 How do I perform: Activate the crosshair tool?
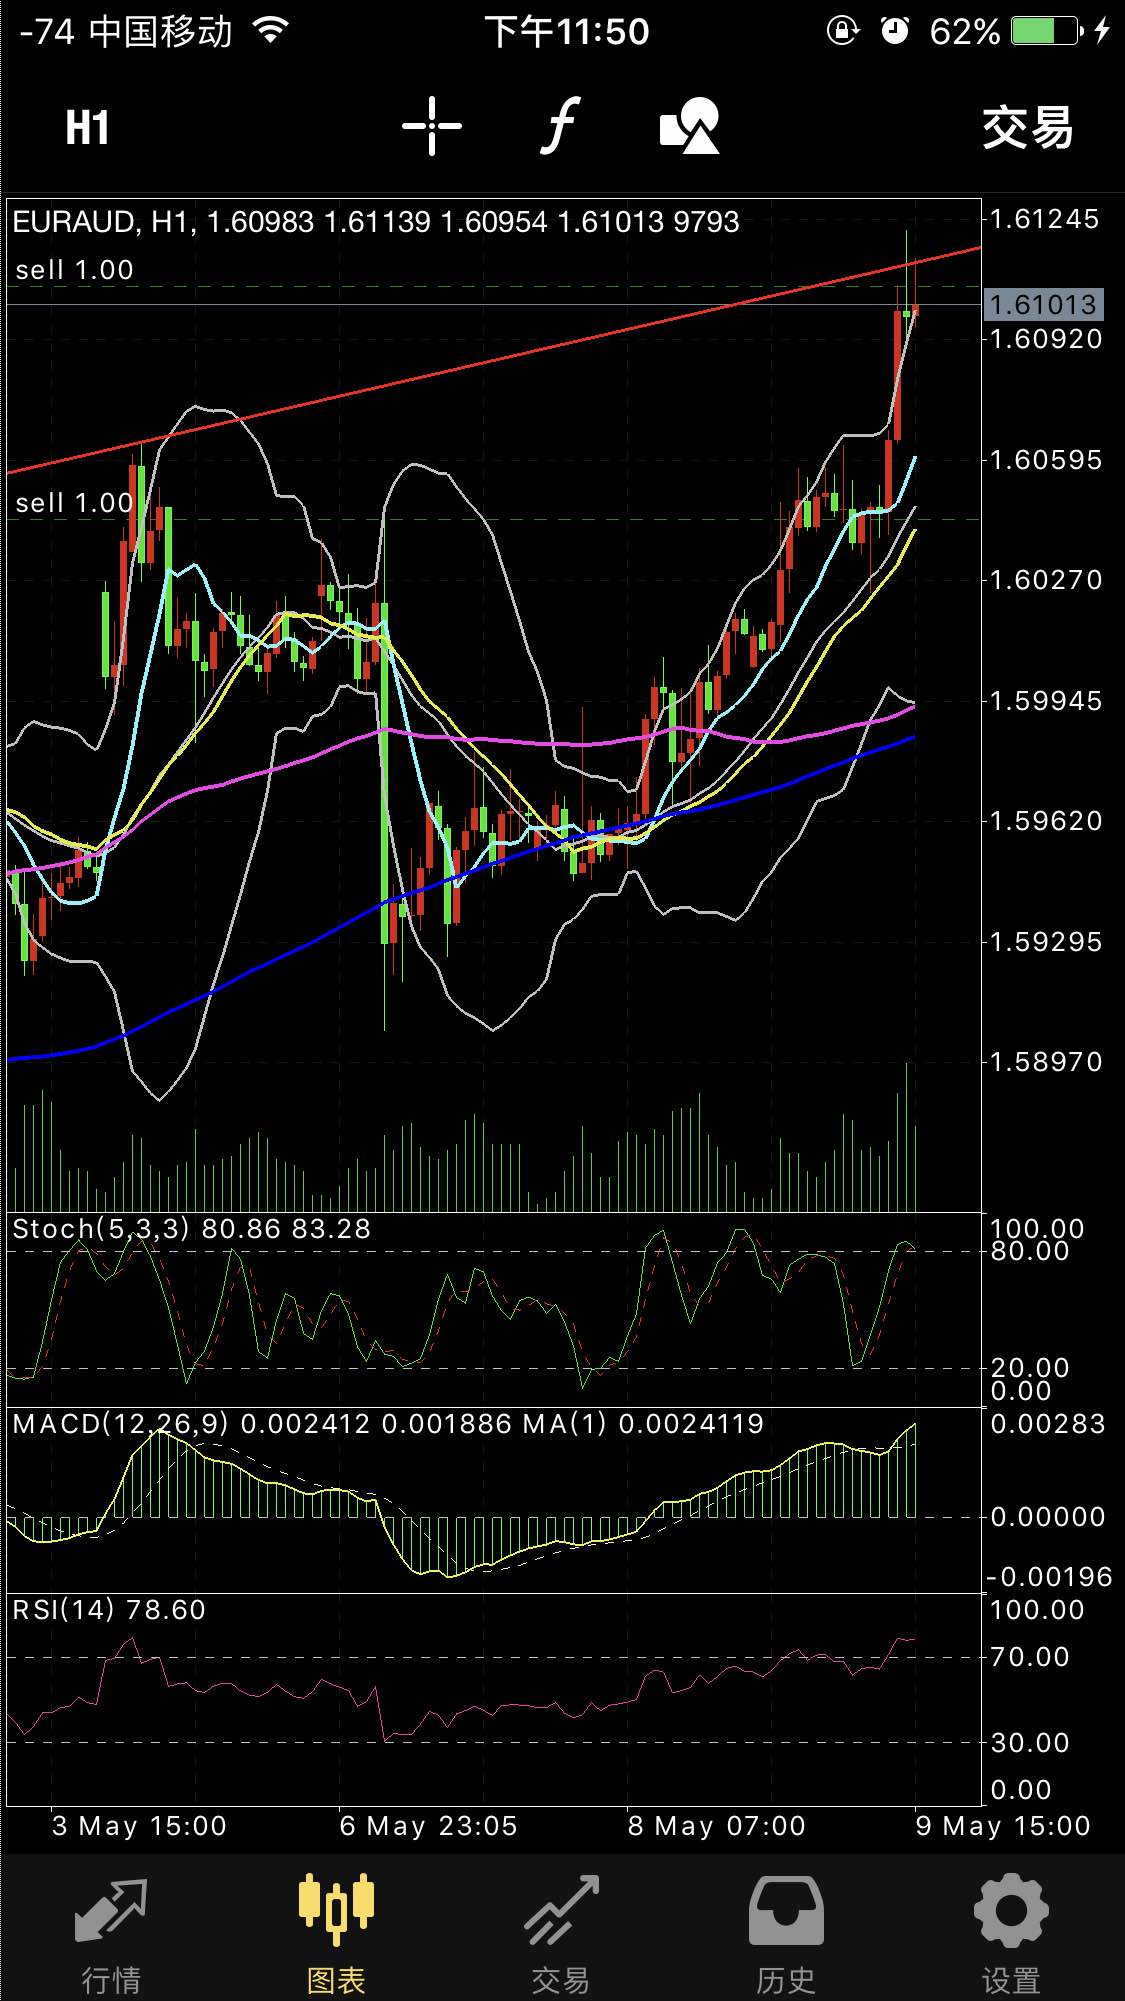(432, 127)
